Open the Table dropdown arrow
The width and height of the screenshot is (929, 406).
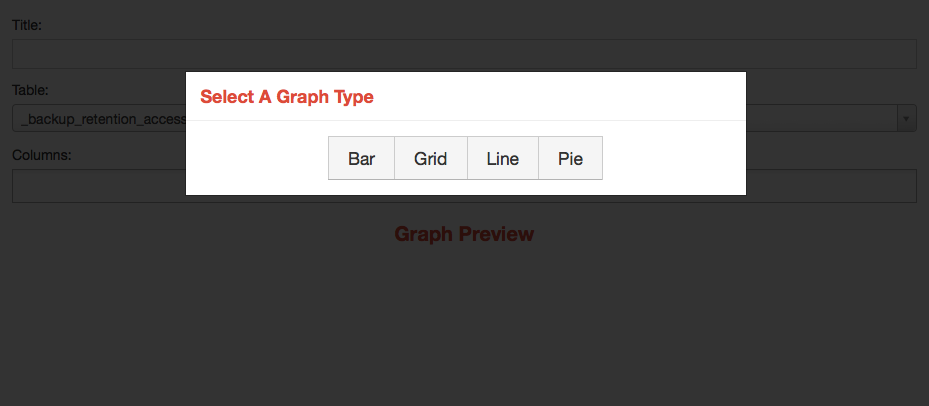pyautogui.click(x=906, y=119)
